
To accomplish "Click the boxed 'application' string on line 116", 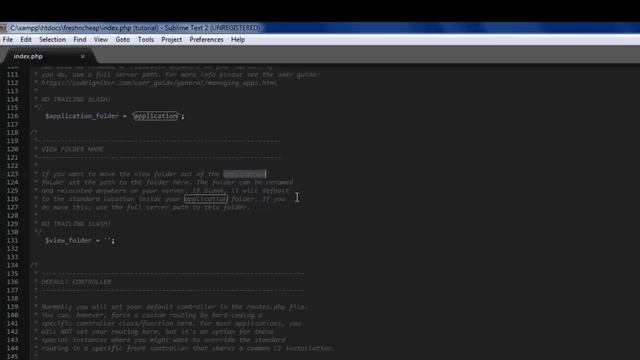I will click(156, 116).
